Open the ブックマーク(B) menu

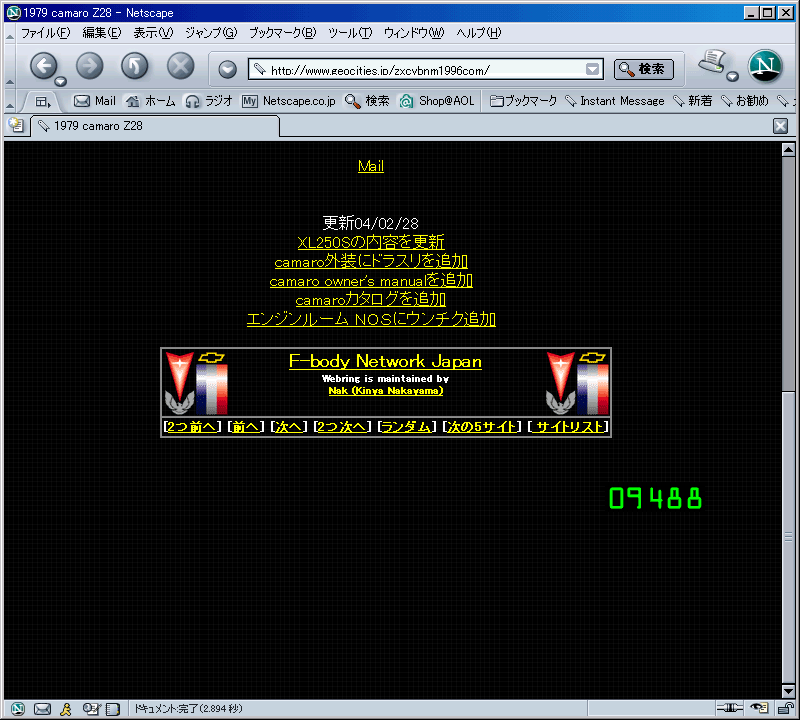[x=282, y=33]
